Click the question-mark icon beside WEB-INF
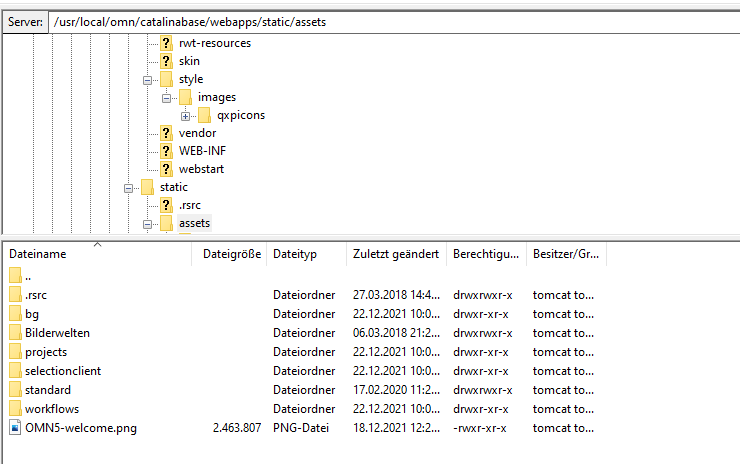 click(166, 151)
